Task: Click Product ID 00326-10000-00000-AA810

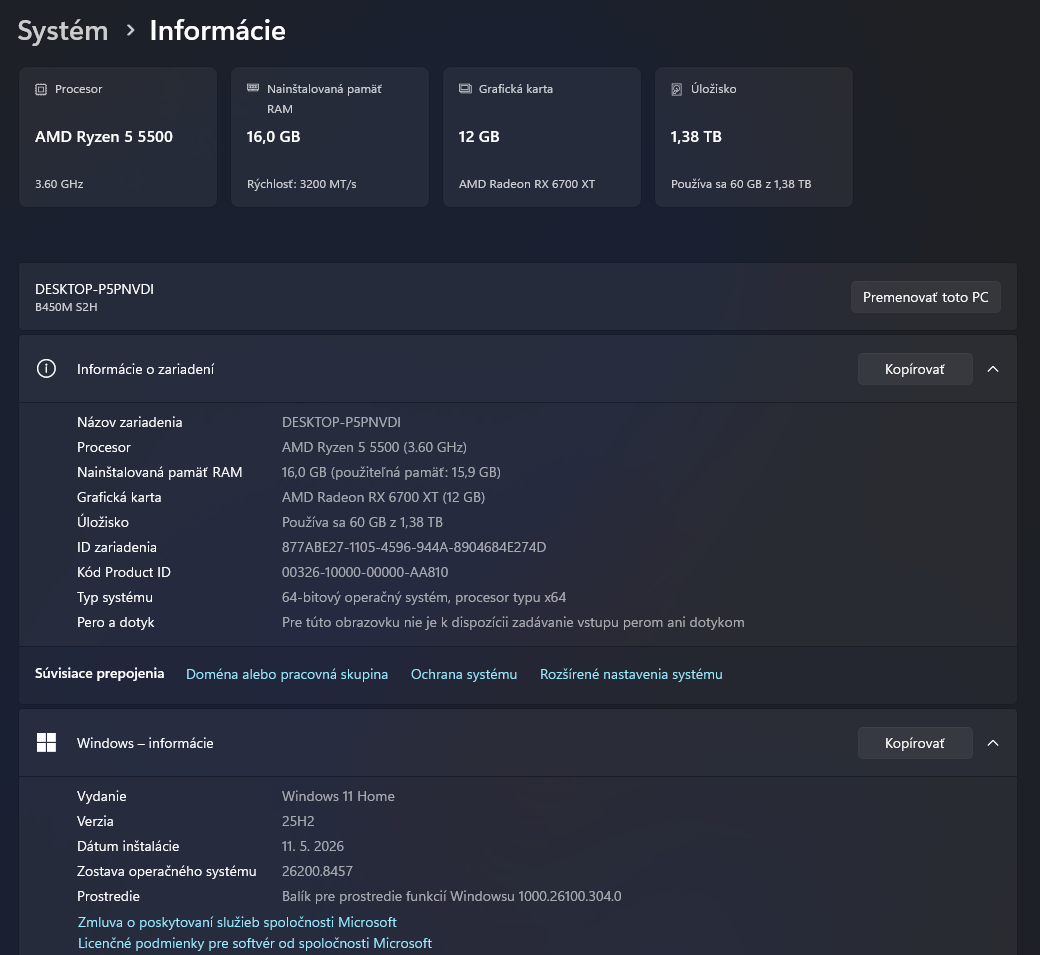Action: point(365,572)
